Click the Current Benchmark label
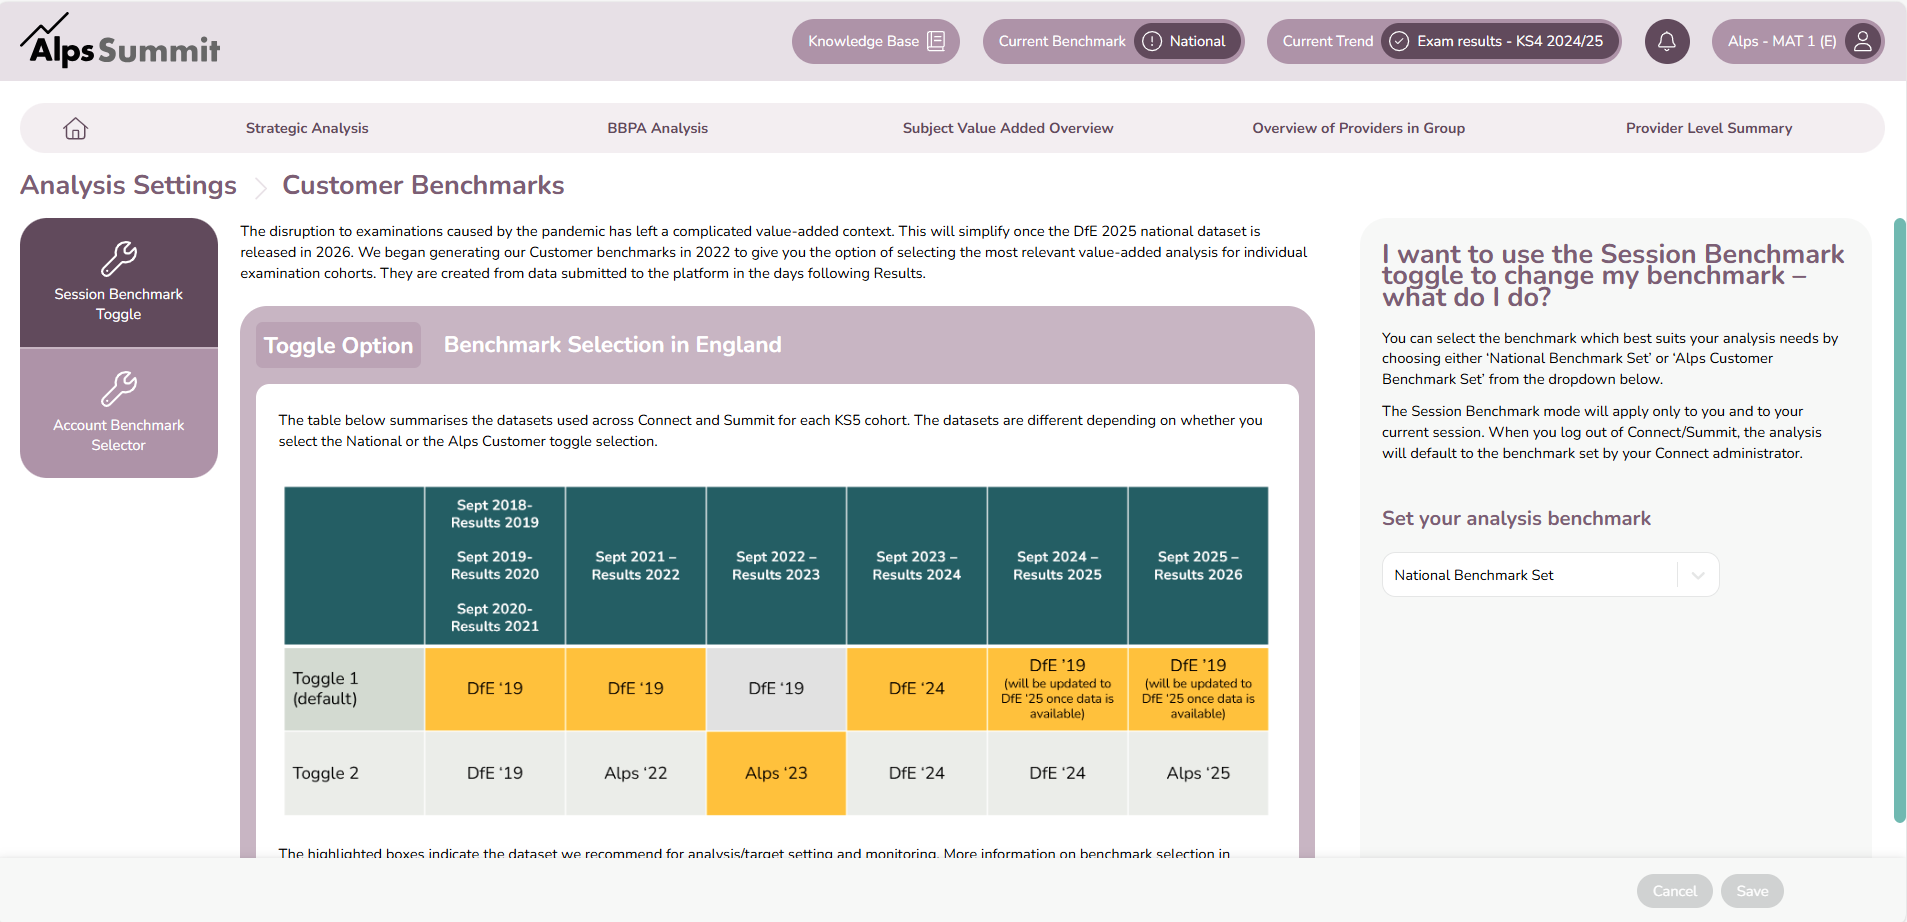Screen dimensions: 1907x922 (1062, 41)
